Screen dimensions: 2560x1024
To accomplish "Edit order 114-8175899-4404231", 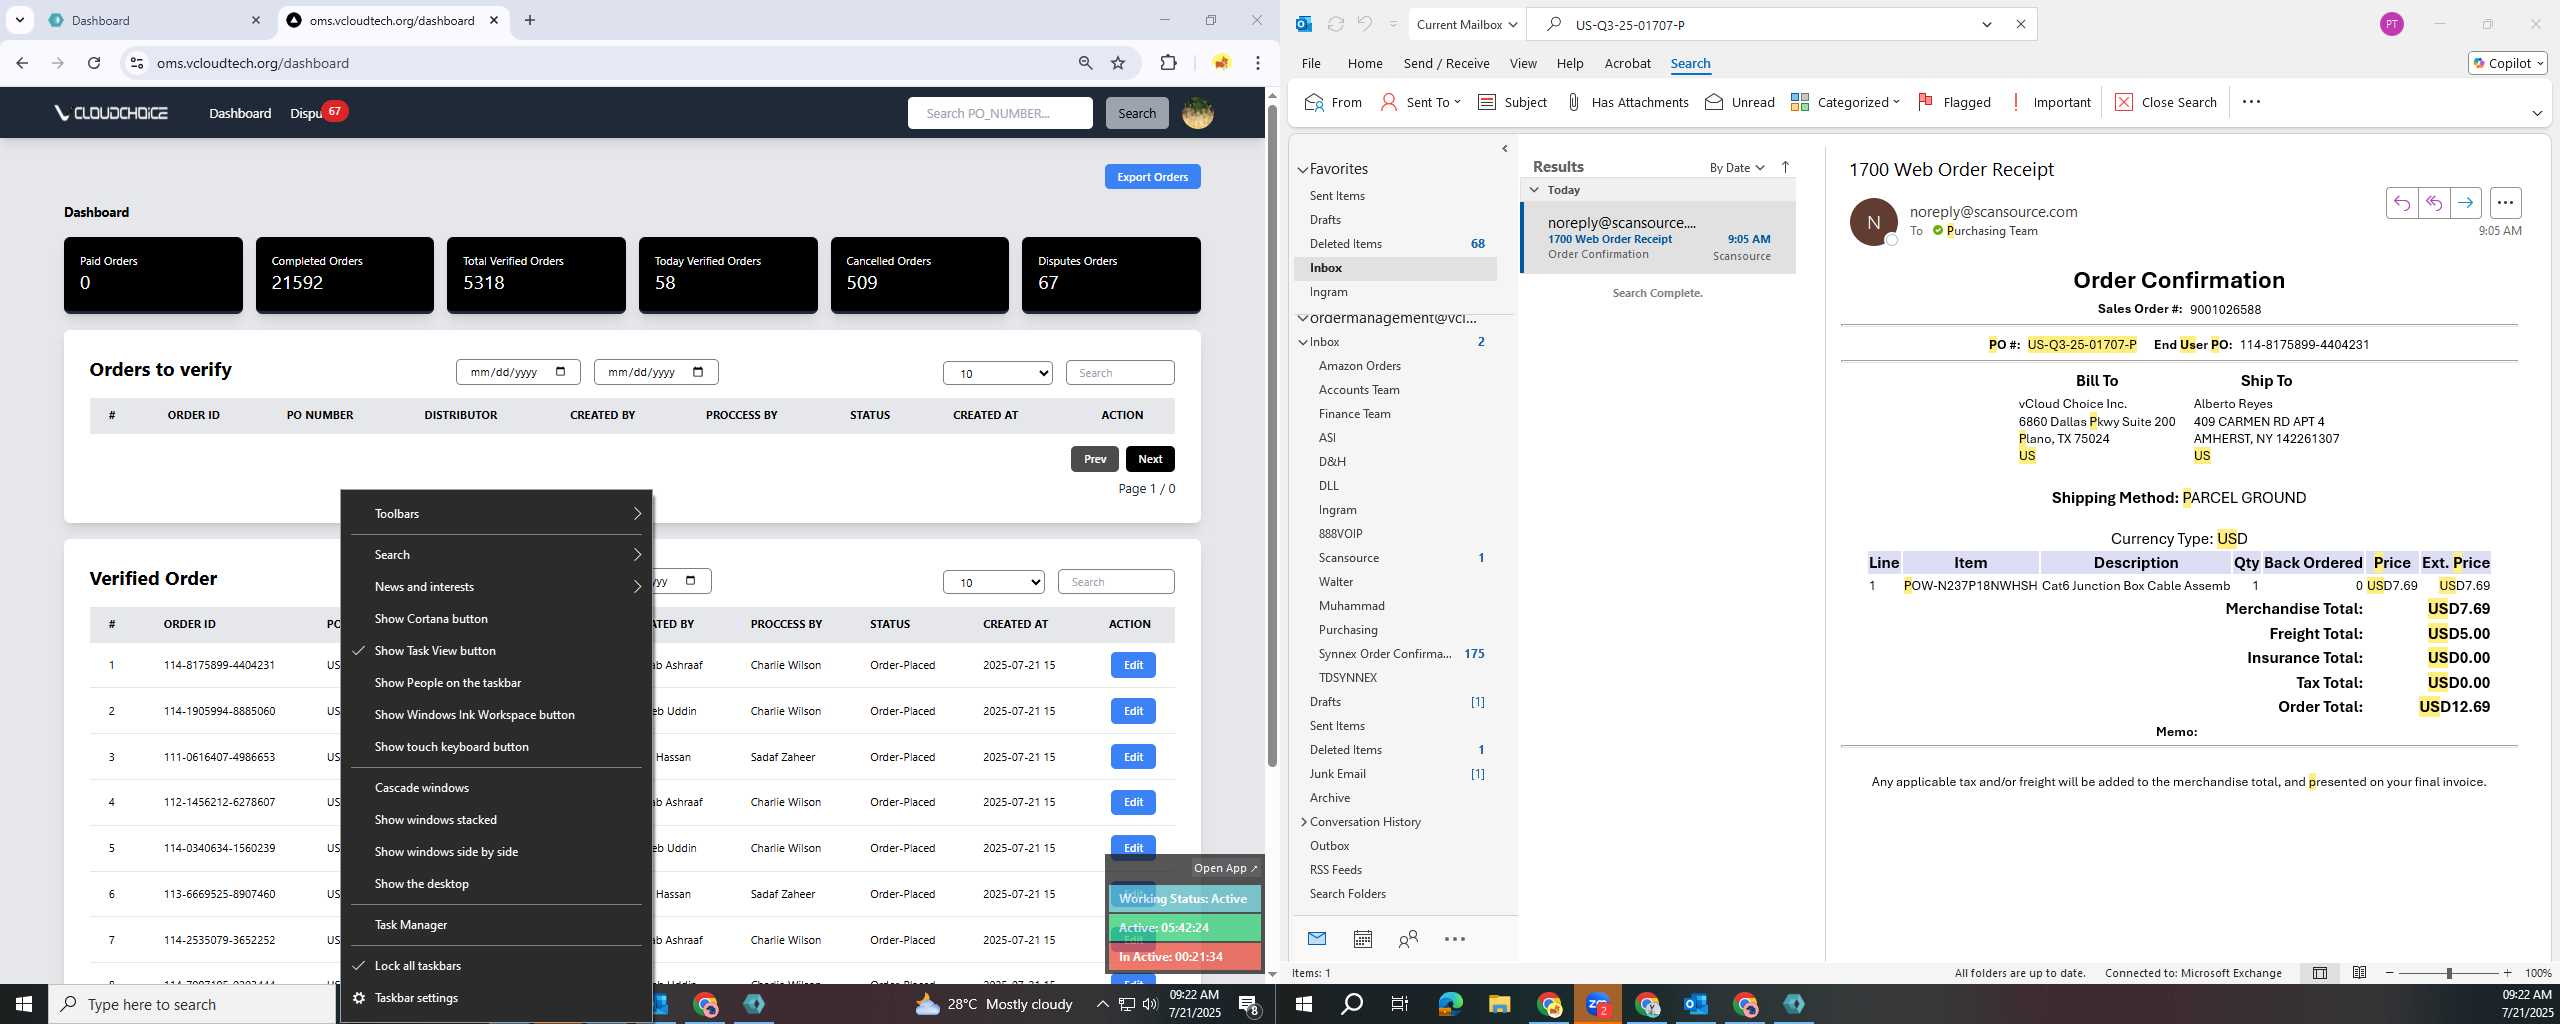I will pos(1133,665).
